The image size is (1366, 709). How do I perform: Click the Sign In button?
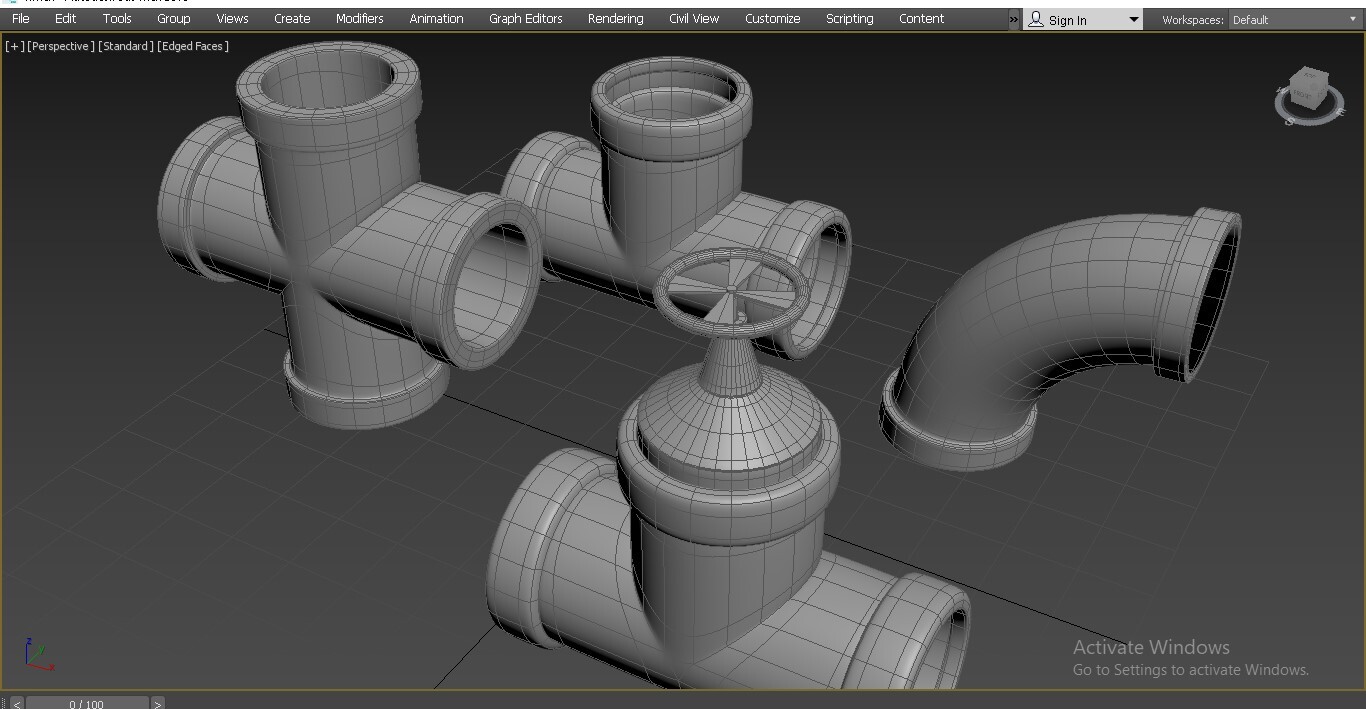coord(1067,19)
